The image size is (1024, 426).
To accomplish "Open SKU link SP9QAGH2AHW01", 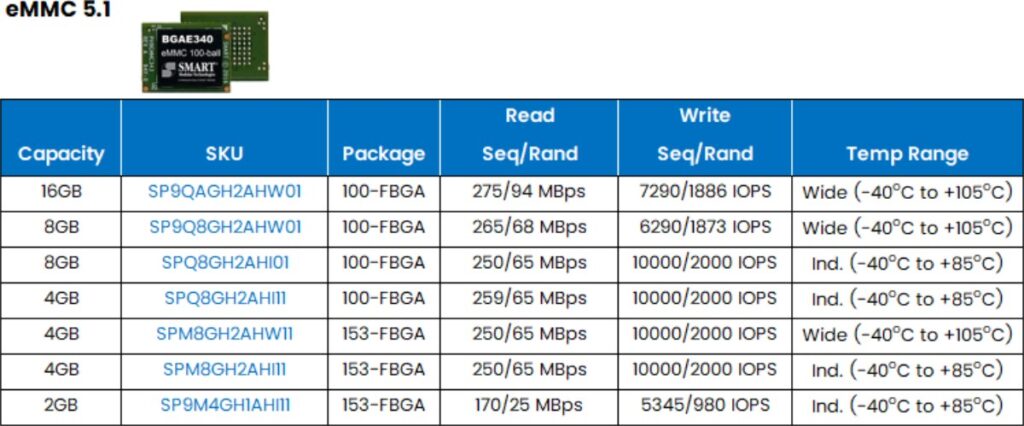I will click(225, 191).
